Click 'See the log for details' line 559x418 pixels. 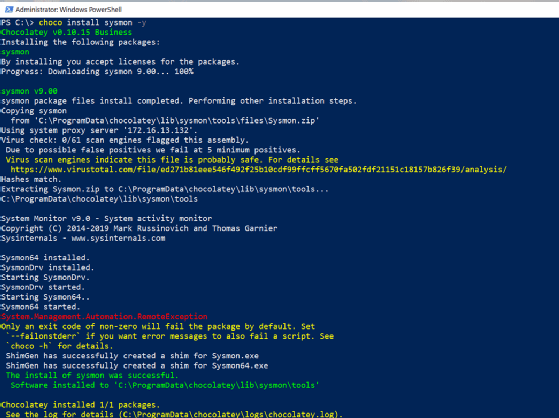[174, 414]
